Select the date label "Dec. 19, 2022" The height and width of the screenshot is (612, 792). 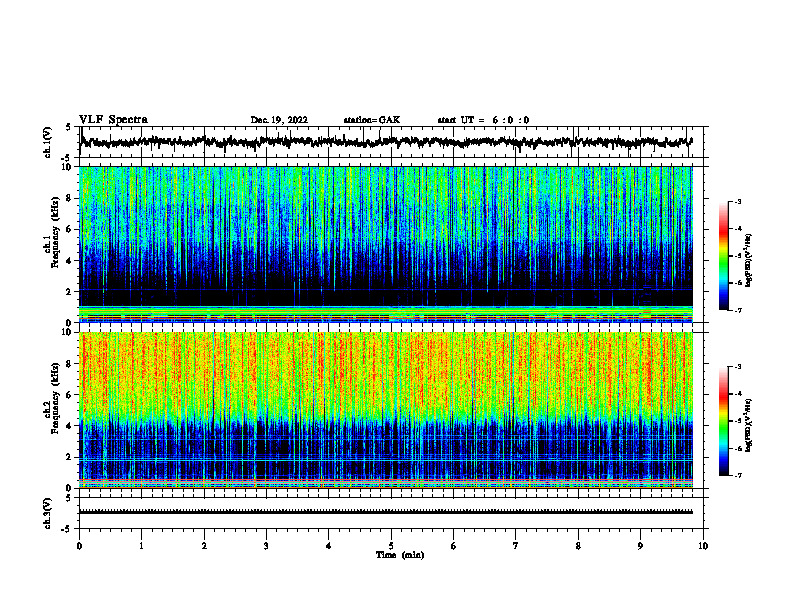pyautogui.click(x=279, y=120)
